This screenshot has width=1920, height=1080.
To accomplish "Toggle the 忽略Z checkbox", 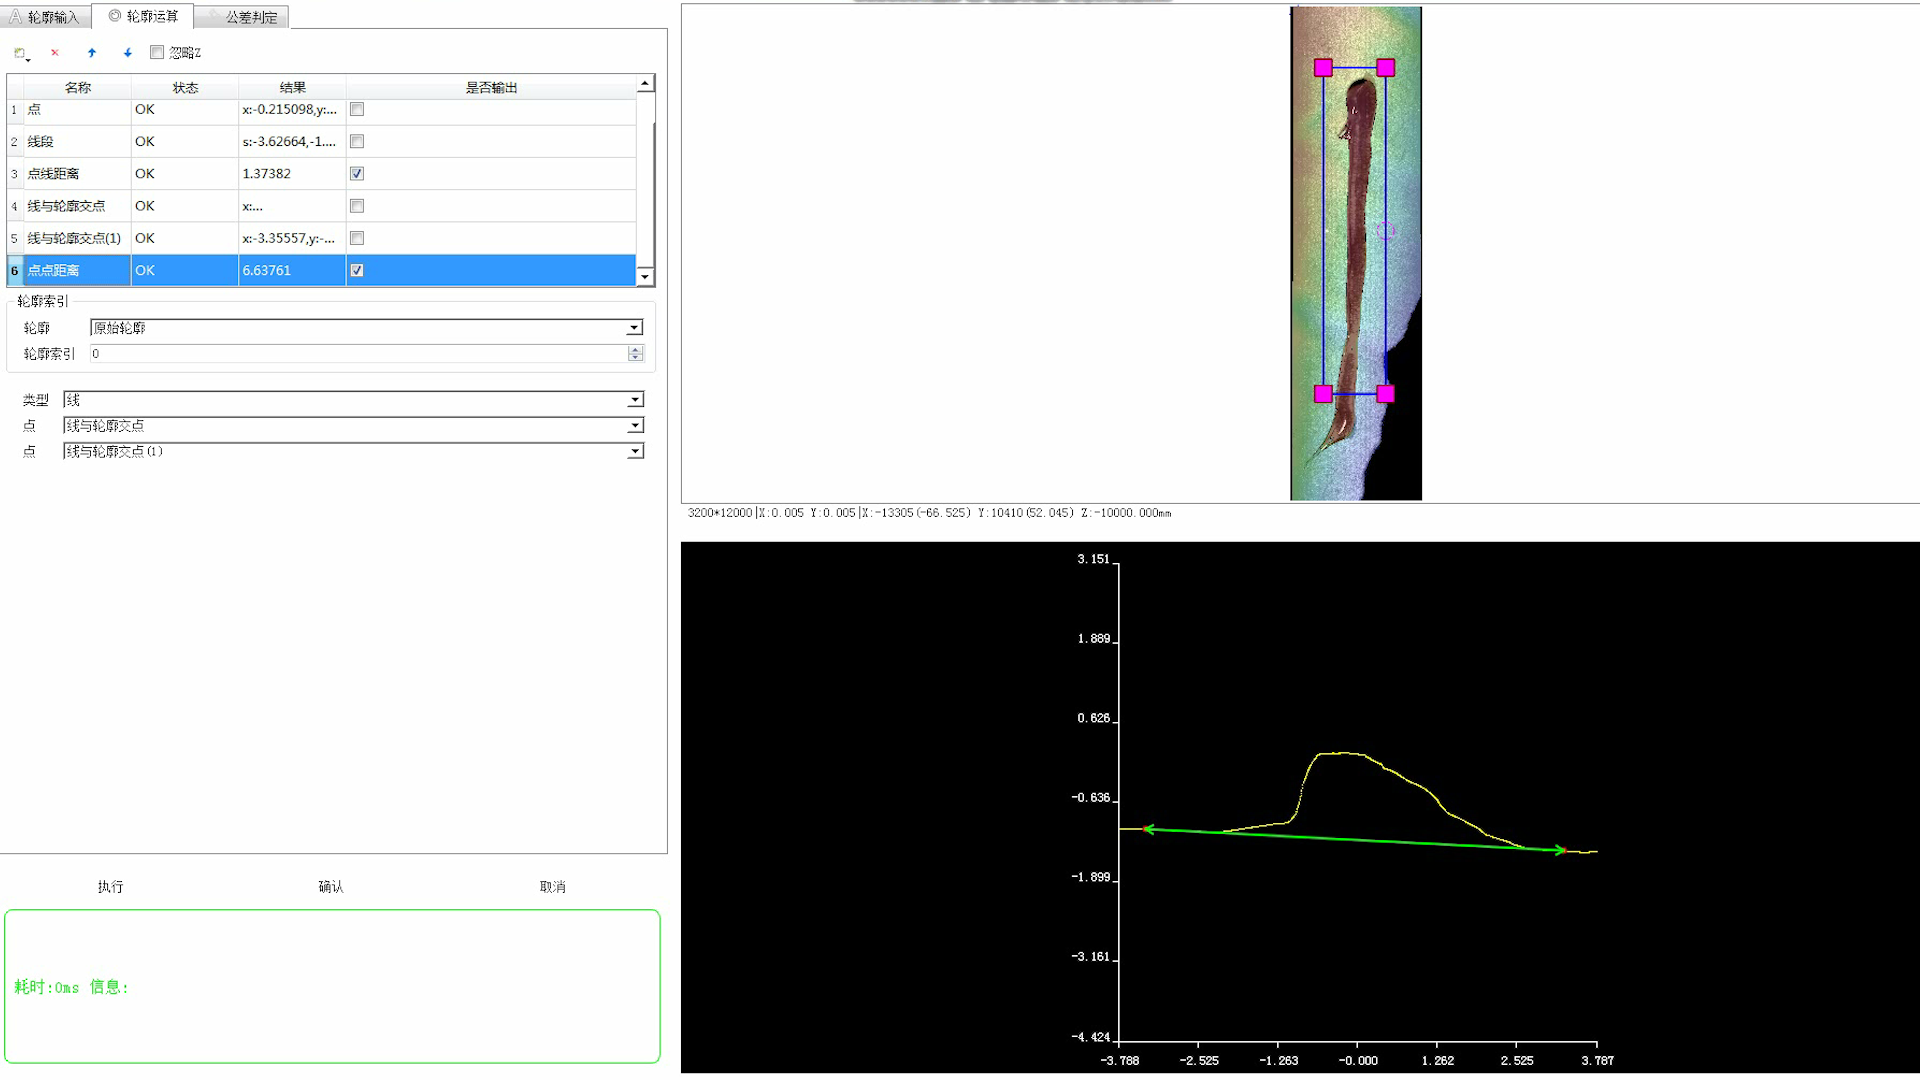I will click(157, 52).
